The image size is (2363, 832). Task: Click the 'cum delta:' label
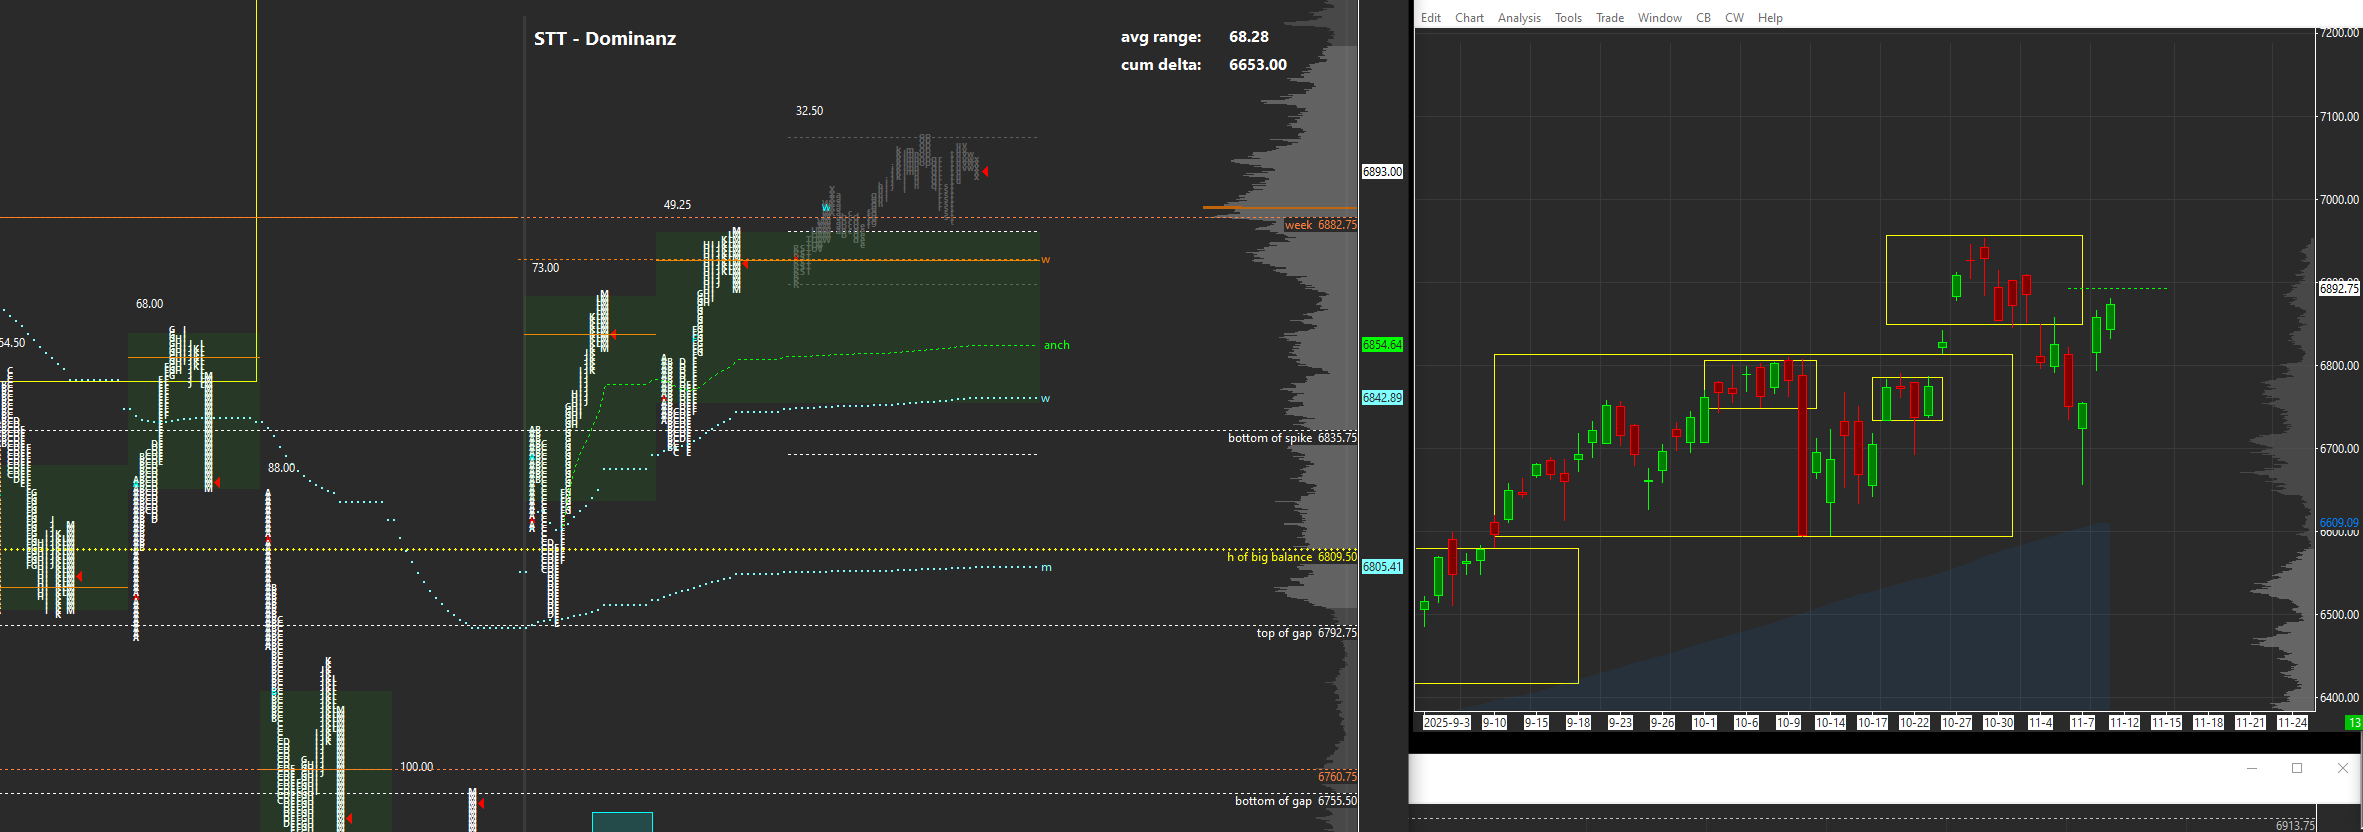point(1161,65)
